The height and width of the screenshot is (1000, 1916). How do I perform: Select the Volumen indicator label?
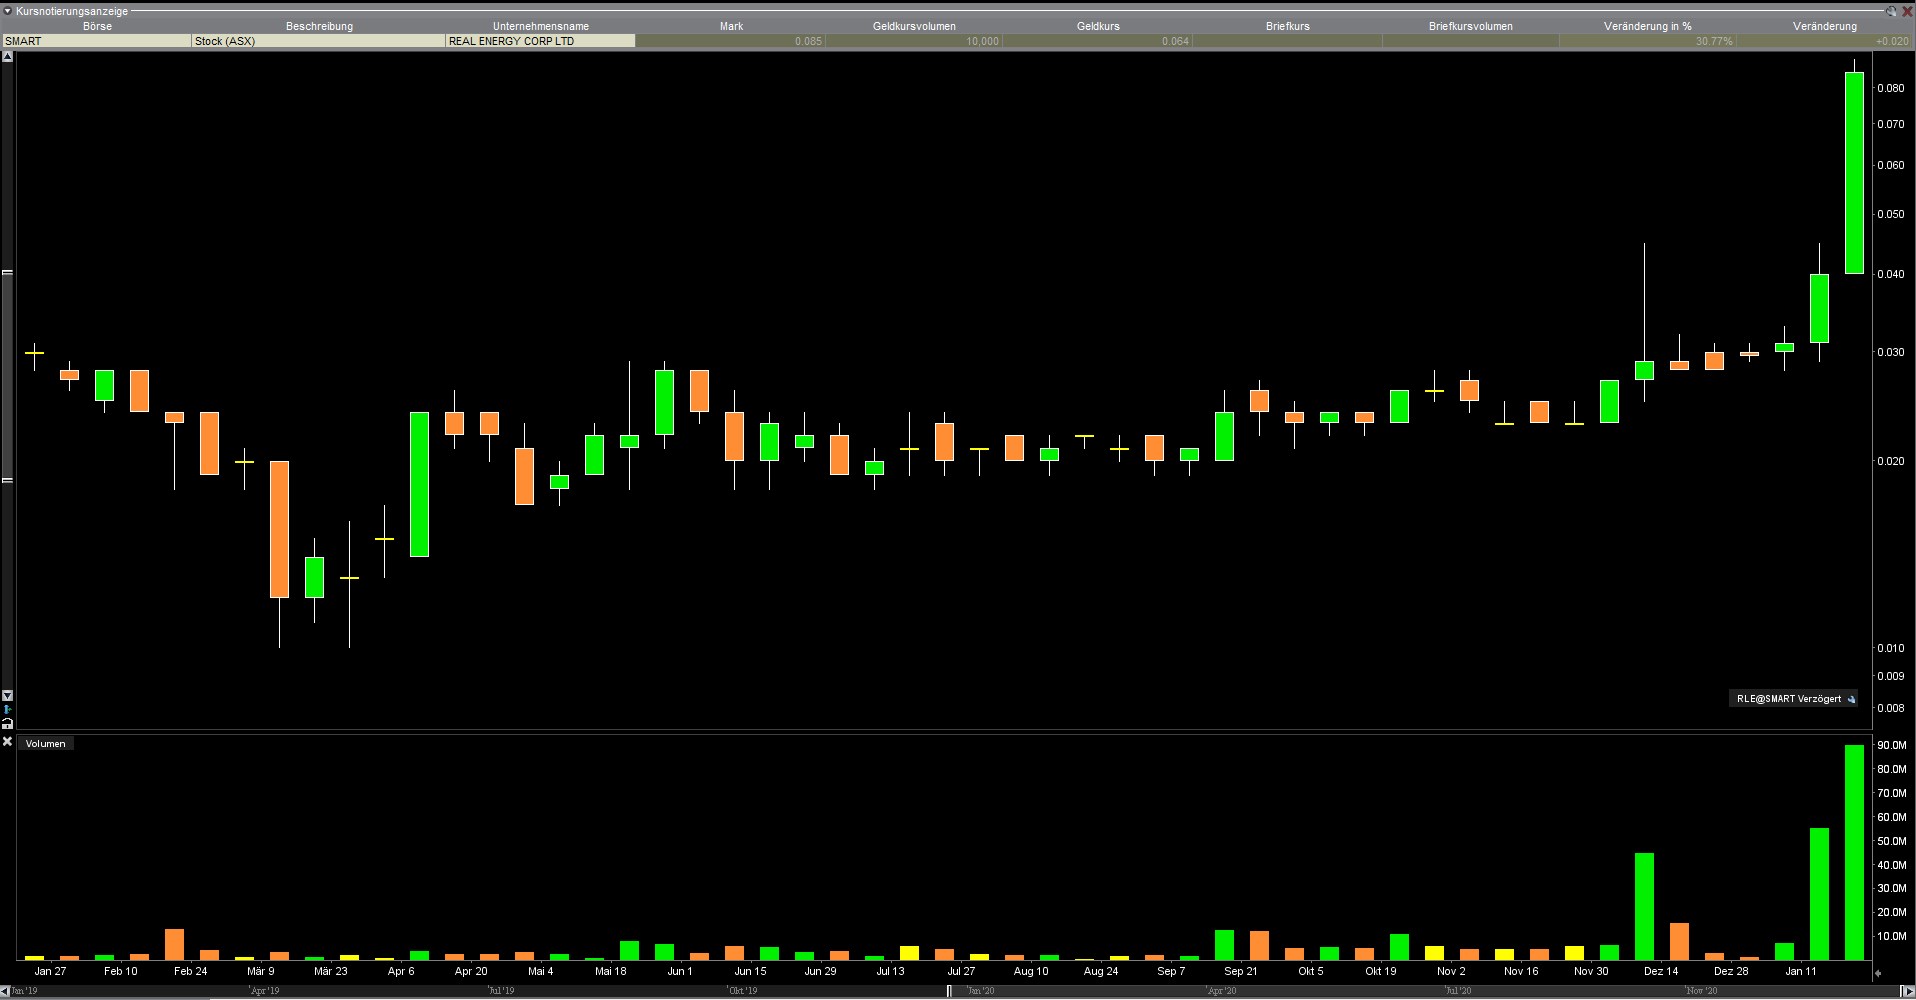(45, 743)
